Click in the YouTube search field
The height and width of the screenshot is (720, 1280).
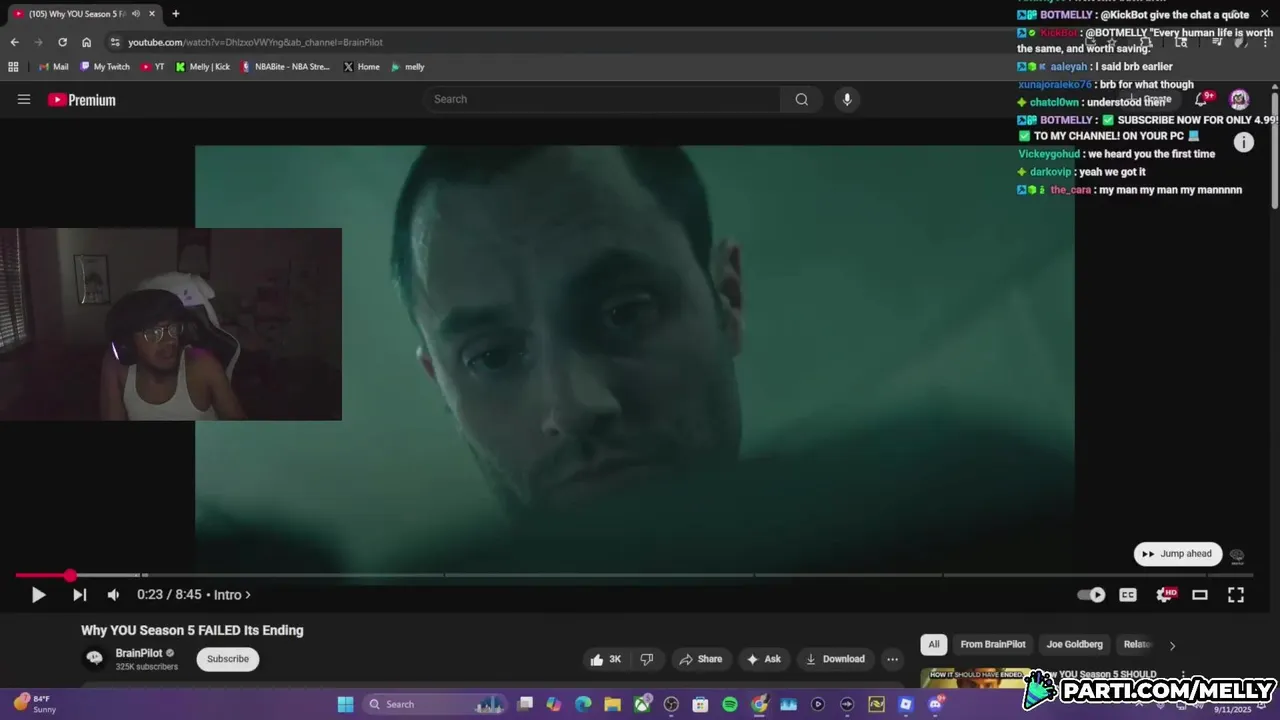[604, 99]
